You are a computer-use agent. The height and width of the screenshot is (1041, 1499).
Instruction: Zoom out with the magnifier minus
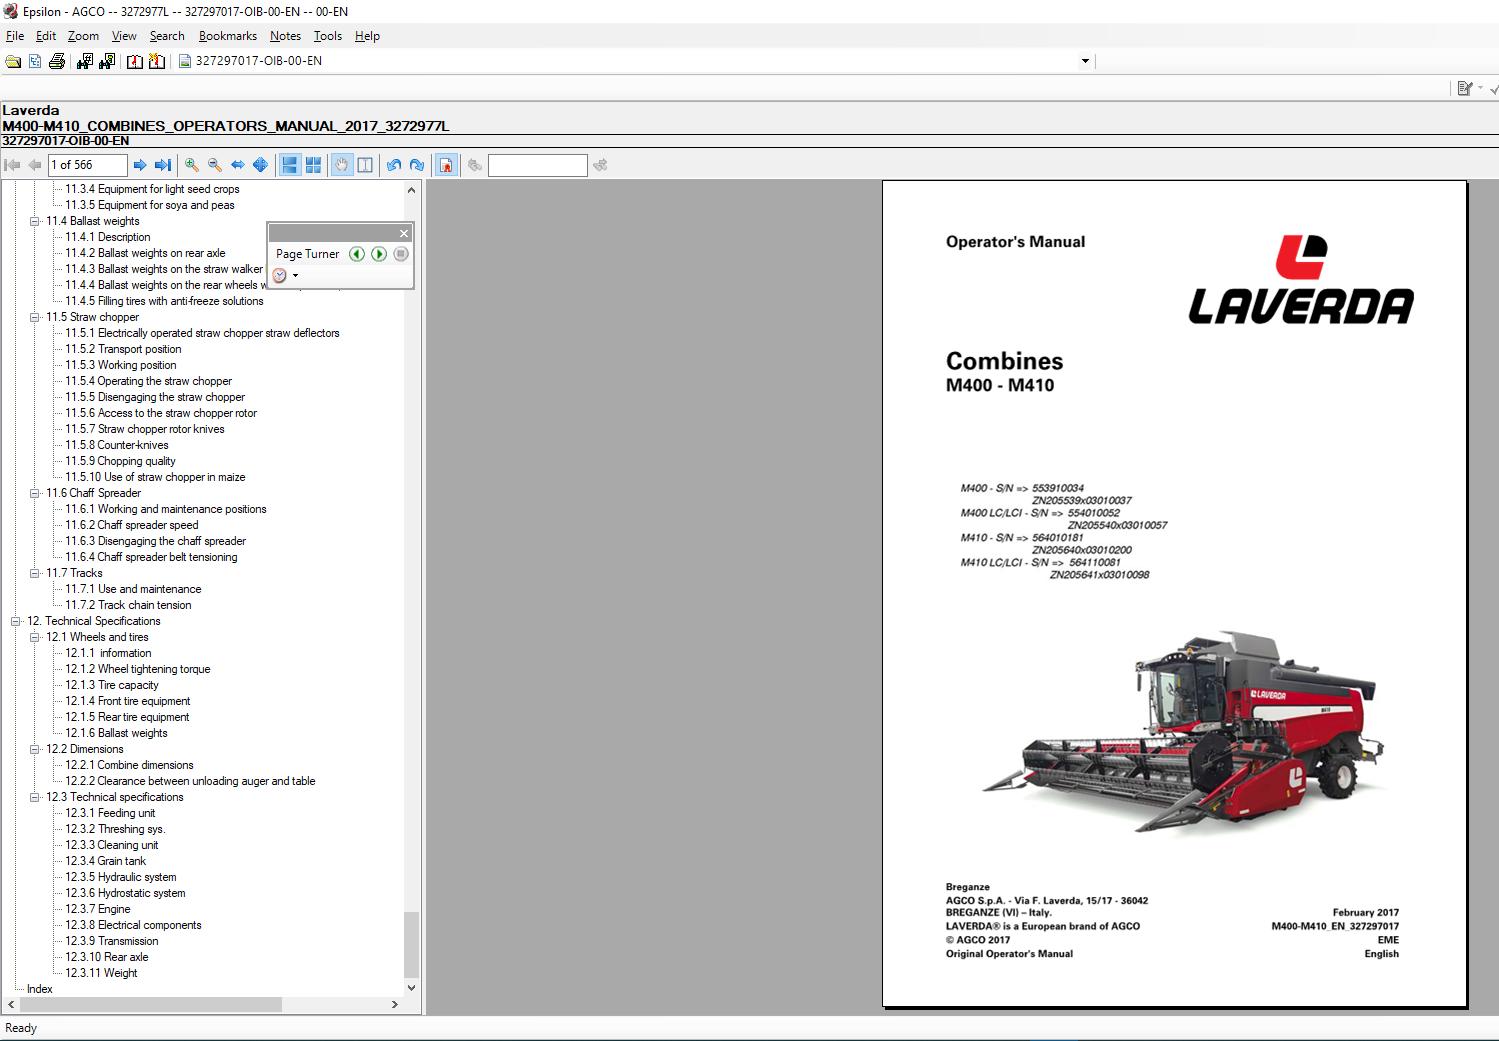point(215,165)
